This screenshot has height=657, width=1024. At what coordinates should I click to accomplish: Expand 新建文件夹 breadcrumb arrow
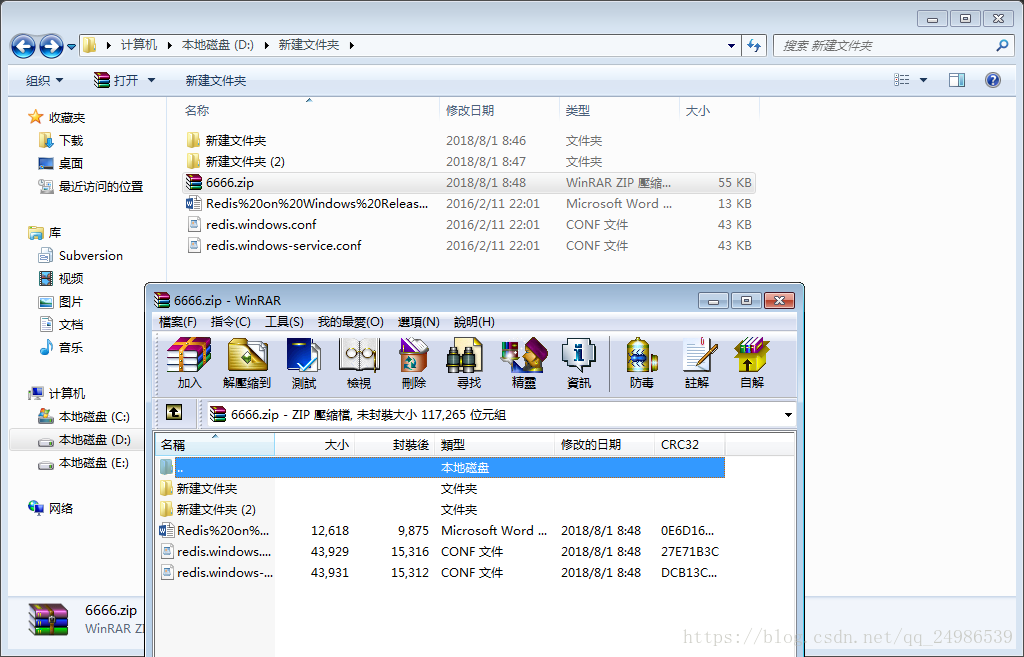tap(352, 45)
